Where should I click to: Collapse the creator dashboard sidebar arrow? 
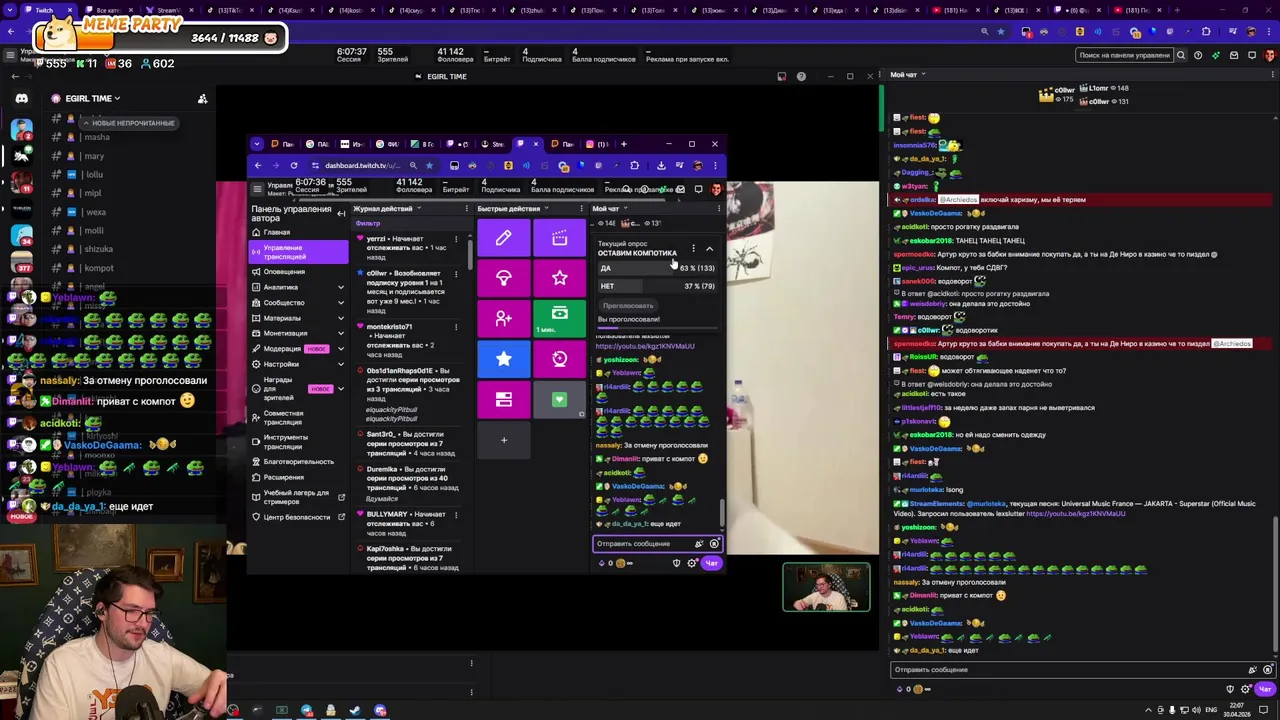(x=341, y=213)
